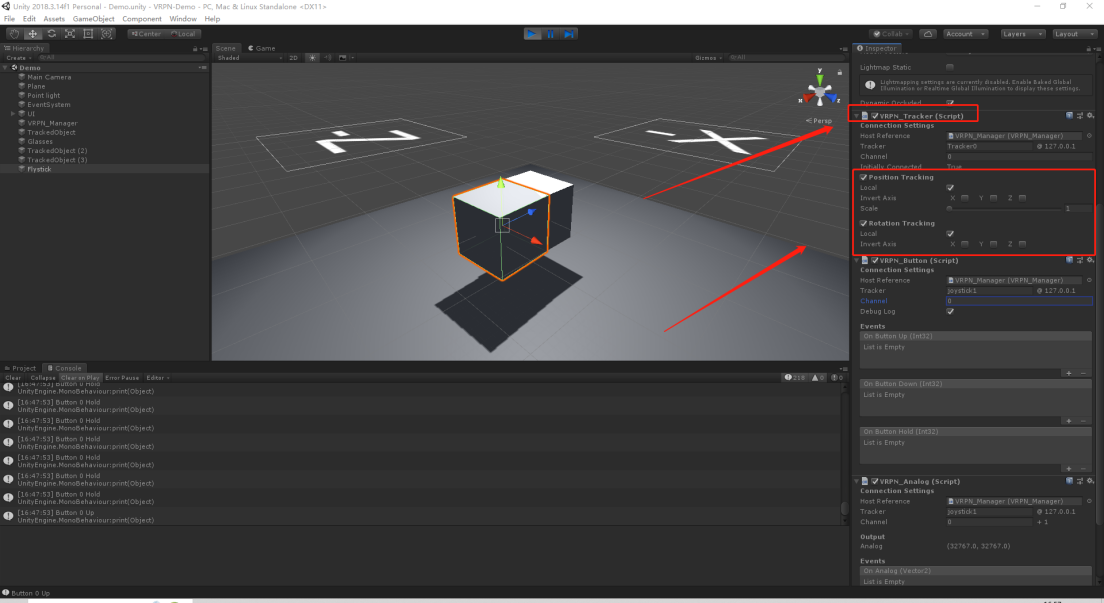Switch to the Game tab
Viewport: 1104px width, 603px height.
[x=261, y=49]
